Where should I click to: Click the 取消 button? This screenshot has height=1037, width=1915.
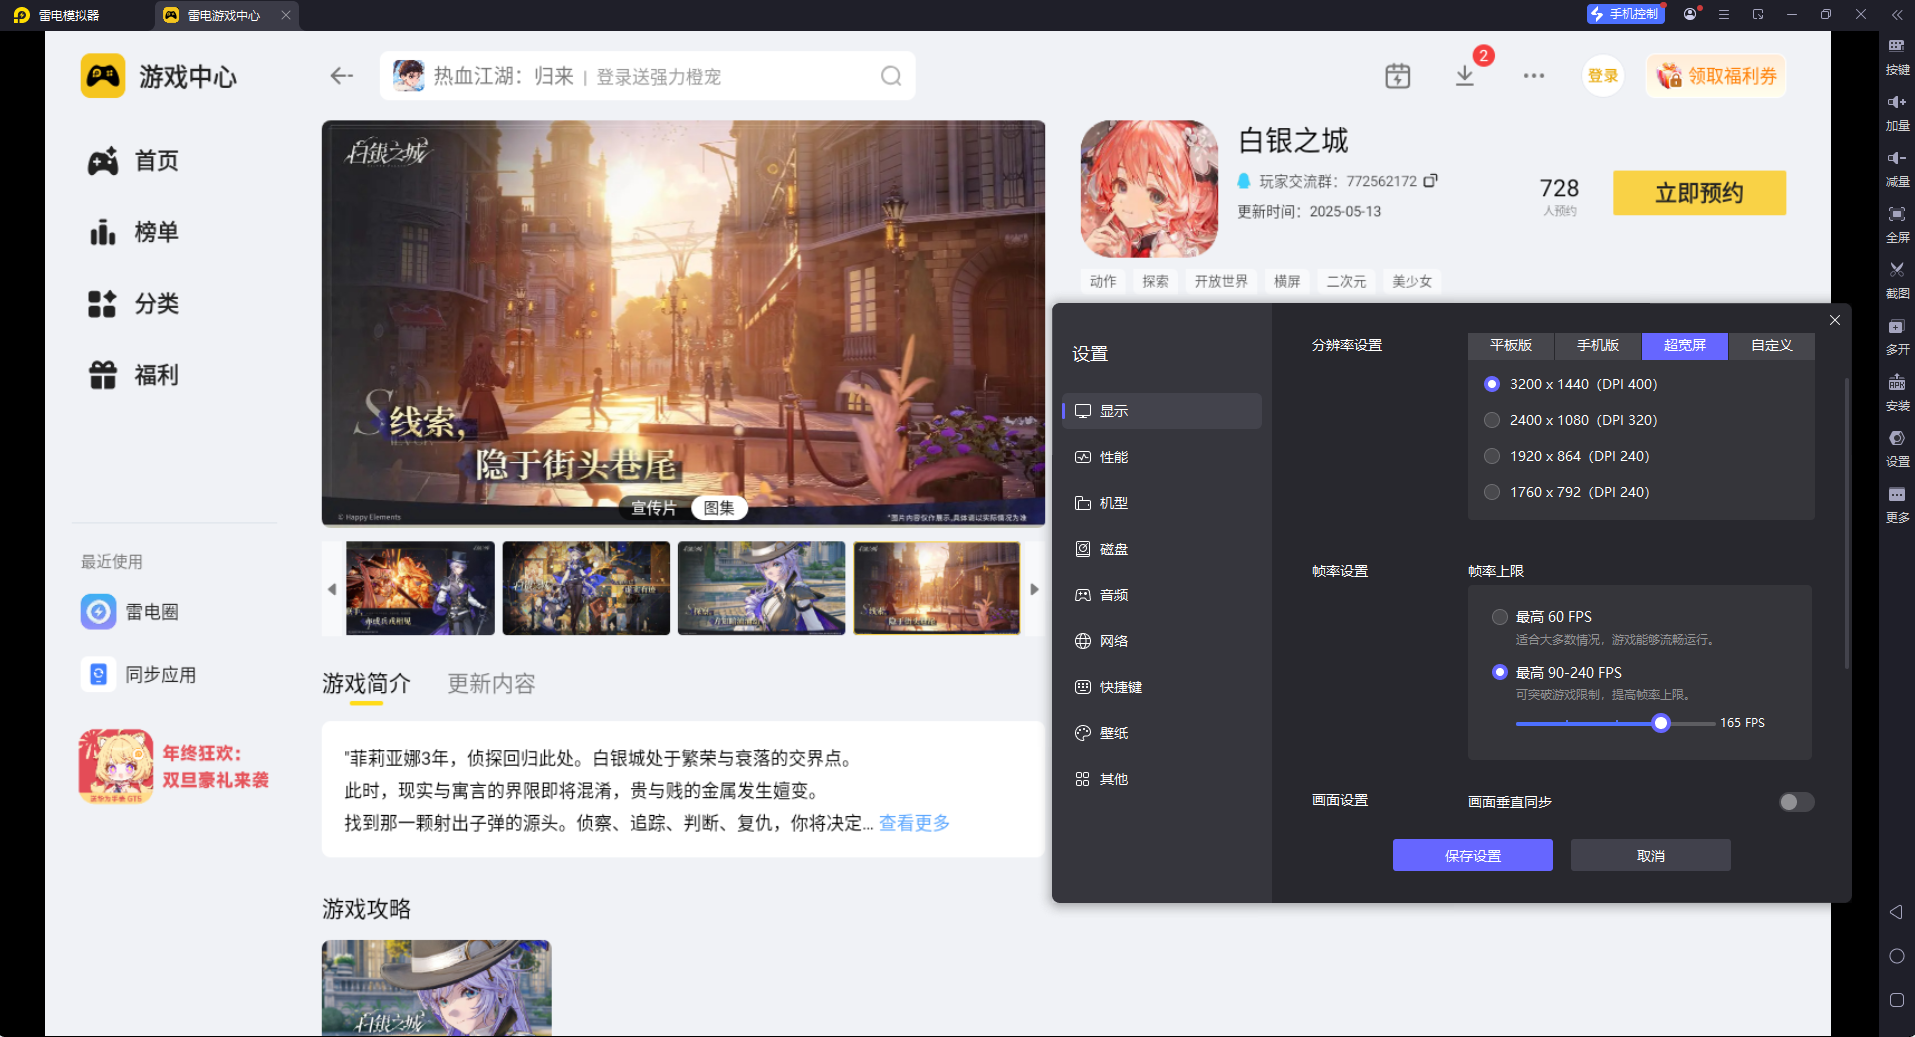click(1651, 855)
